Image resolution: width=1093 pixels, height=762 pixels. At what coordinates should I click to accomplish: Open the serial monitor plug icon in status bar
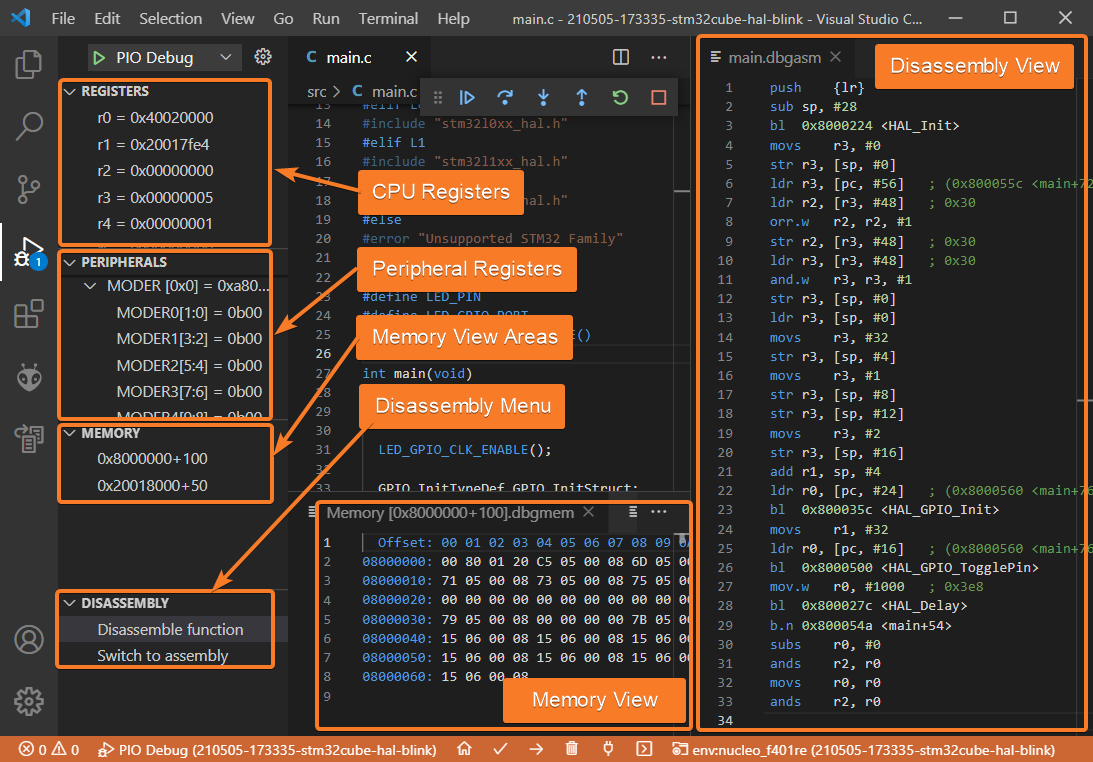click(x=608, y=749)
